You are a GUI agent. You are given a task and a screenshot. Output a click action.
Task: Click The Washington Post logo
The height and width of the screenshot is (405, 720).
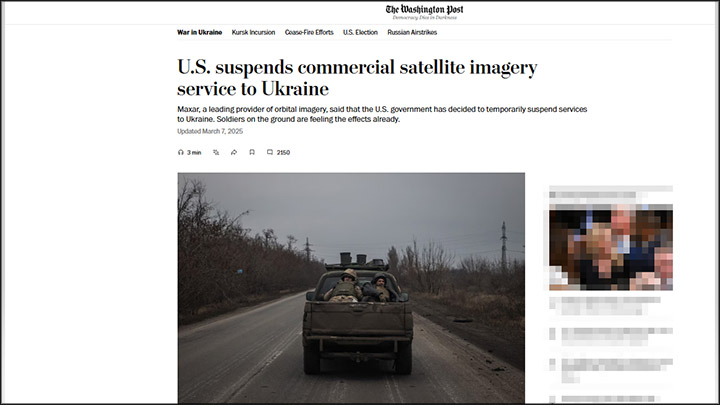pos(424,12)
